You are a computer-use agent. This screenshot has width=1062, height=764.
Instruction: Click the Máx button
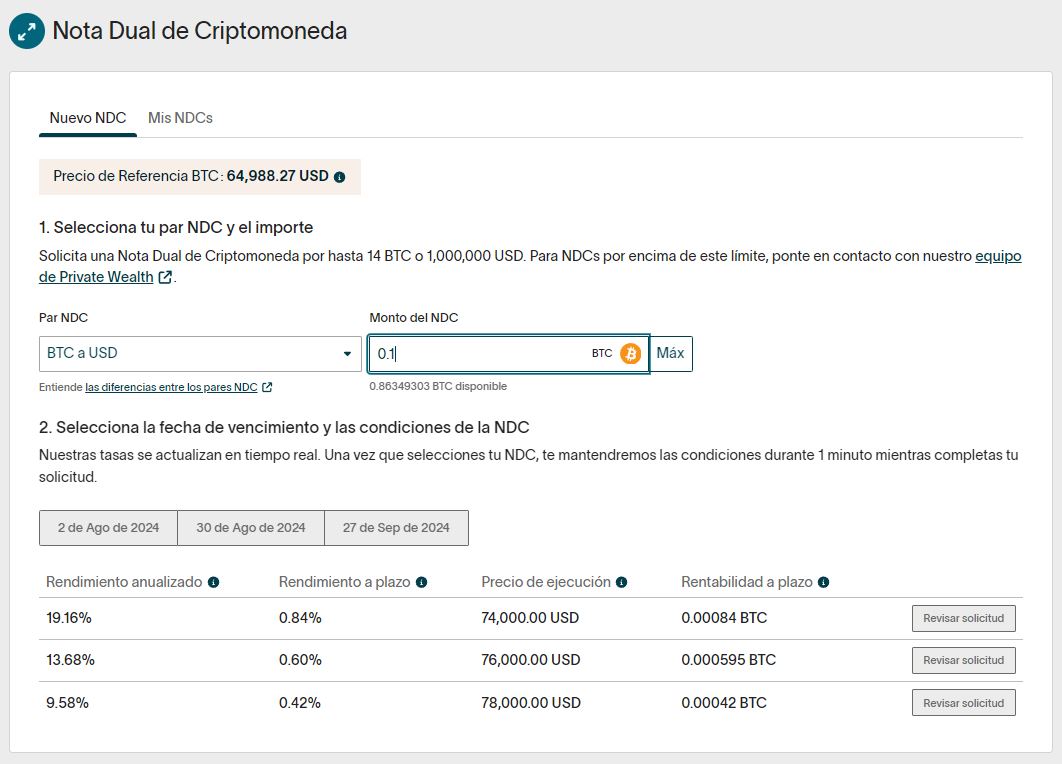671,354
